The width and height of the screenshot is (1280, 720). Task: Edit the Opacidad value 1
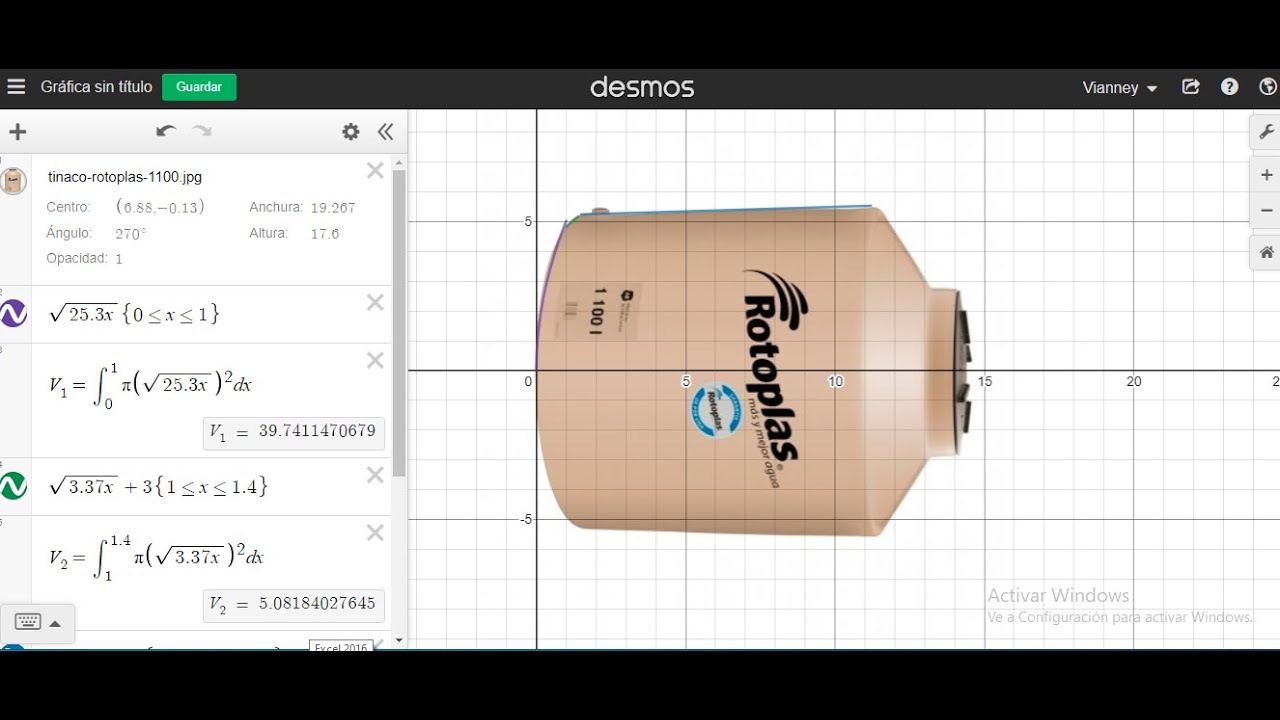(119, 258)
